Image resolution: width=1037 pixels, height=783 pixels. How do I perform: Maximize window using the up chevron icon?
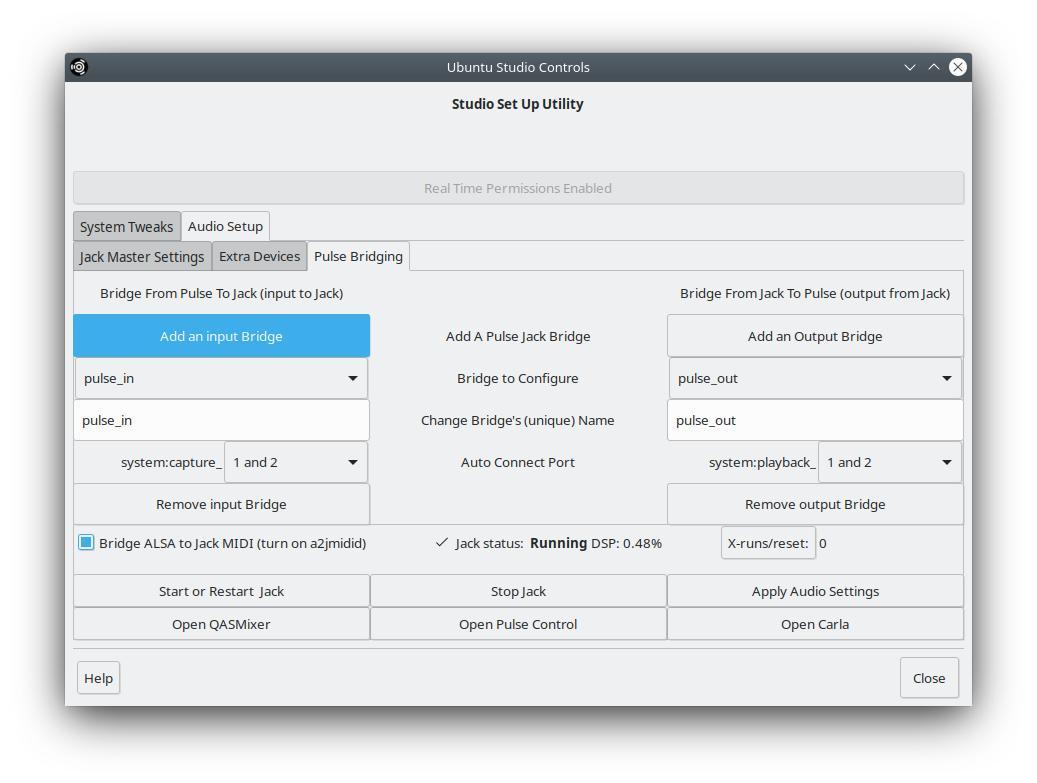(x=934, y=67)
